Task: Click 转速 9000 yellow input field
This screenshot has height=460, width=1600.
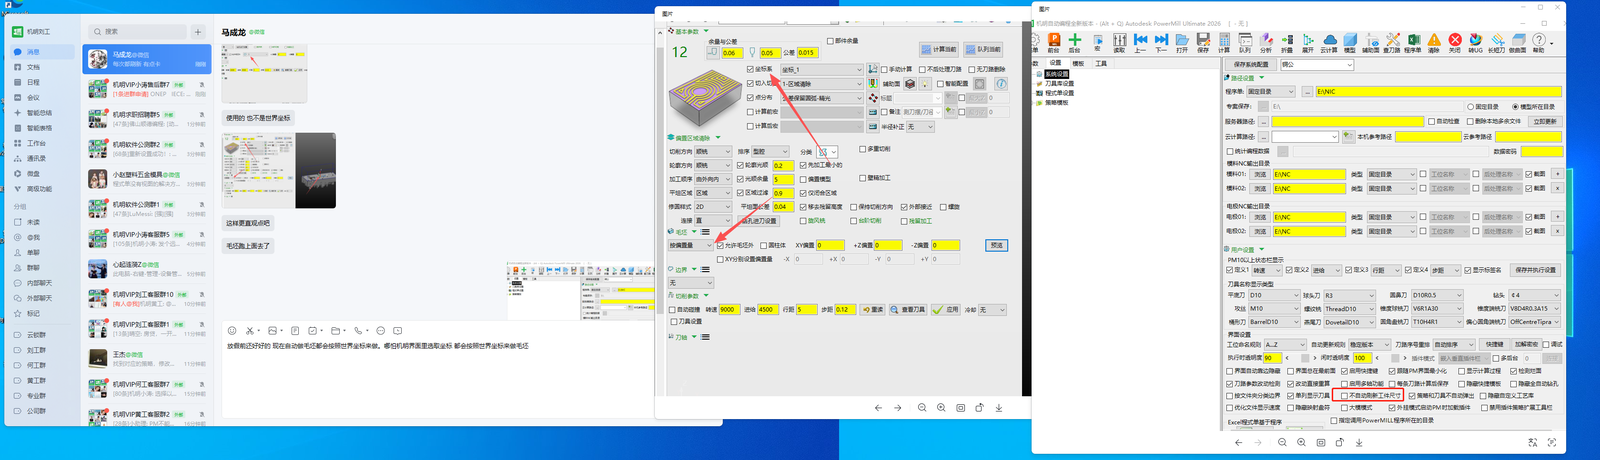Action: pos(729,310)
